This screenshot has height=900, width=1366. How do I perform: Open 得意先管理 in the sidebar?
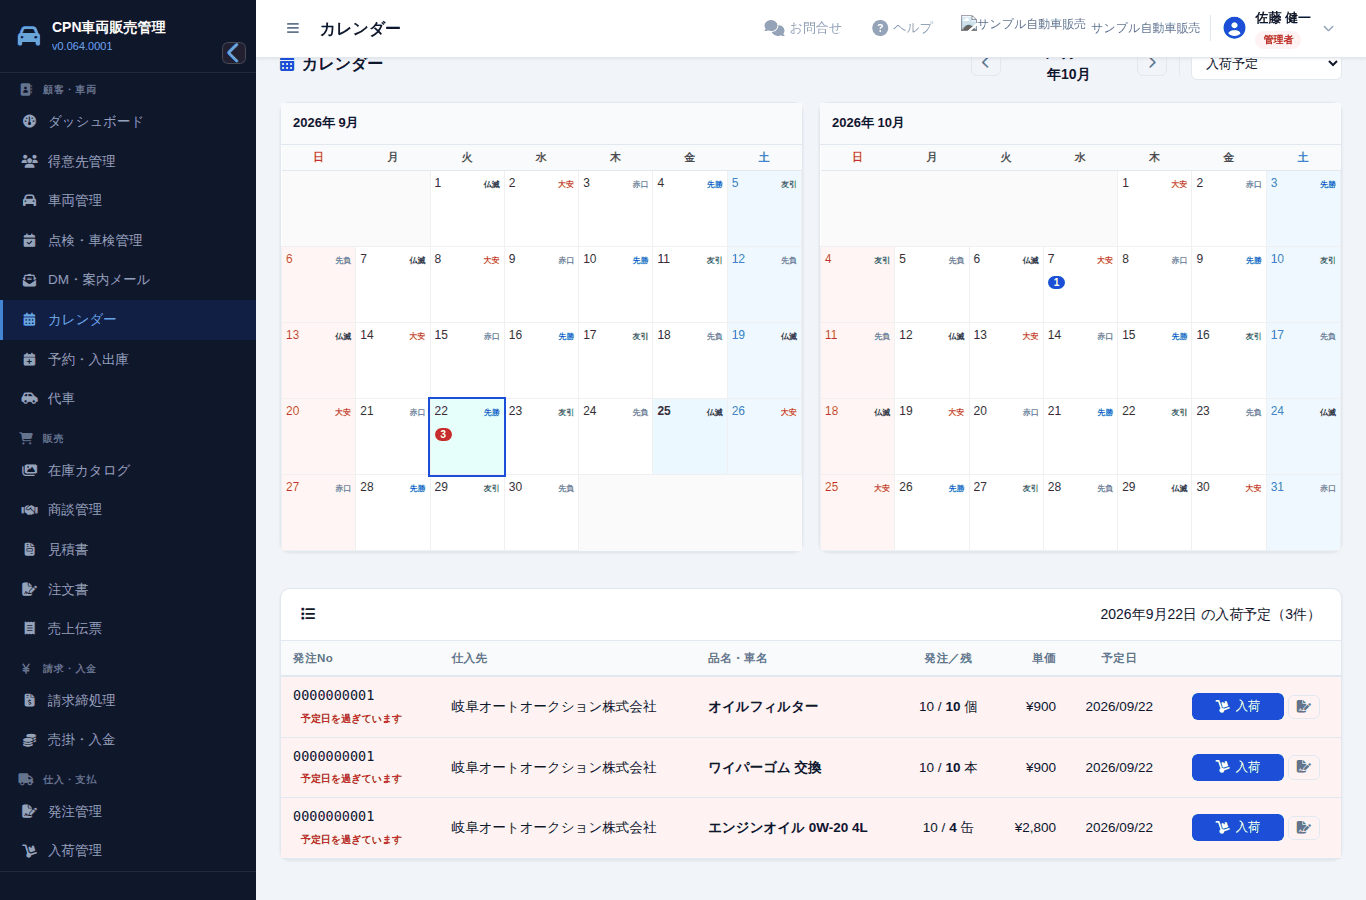128,161
